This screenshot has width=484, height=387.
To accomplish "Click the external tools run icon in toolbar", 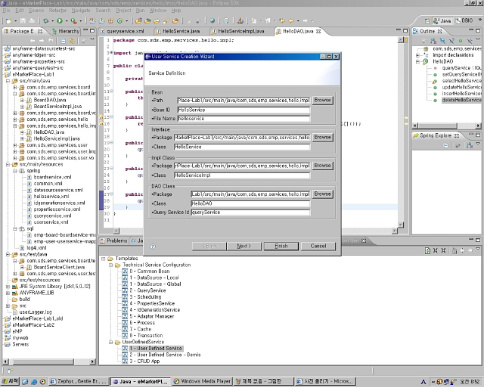I will (74, 21).
